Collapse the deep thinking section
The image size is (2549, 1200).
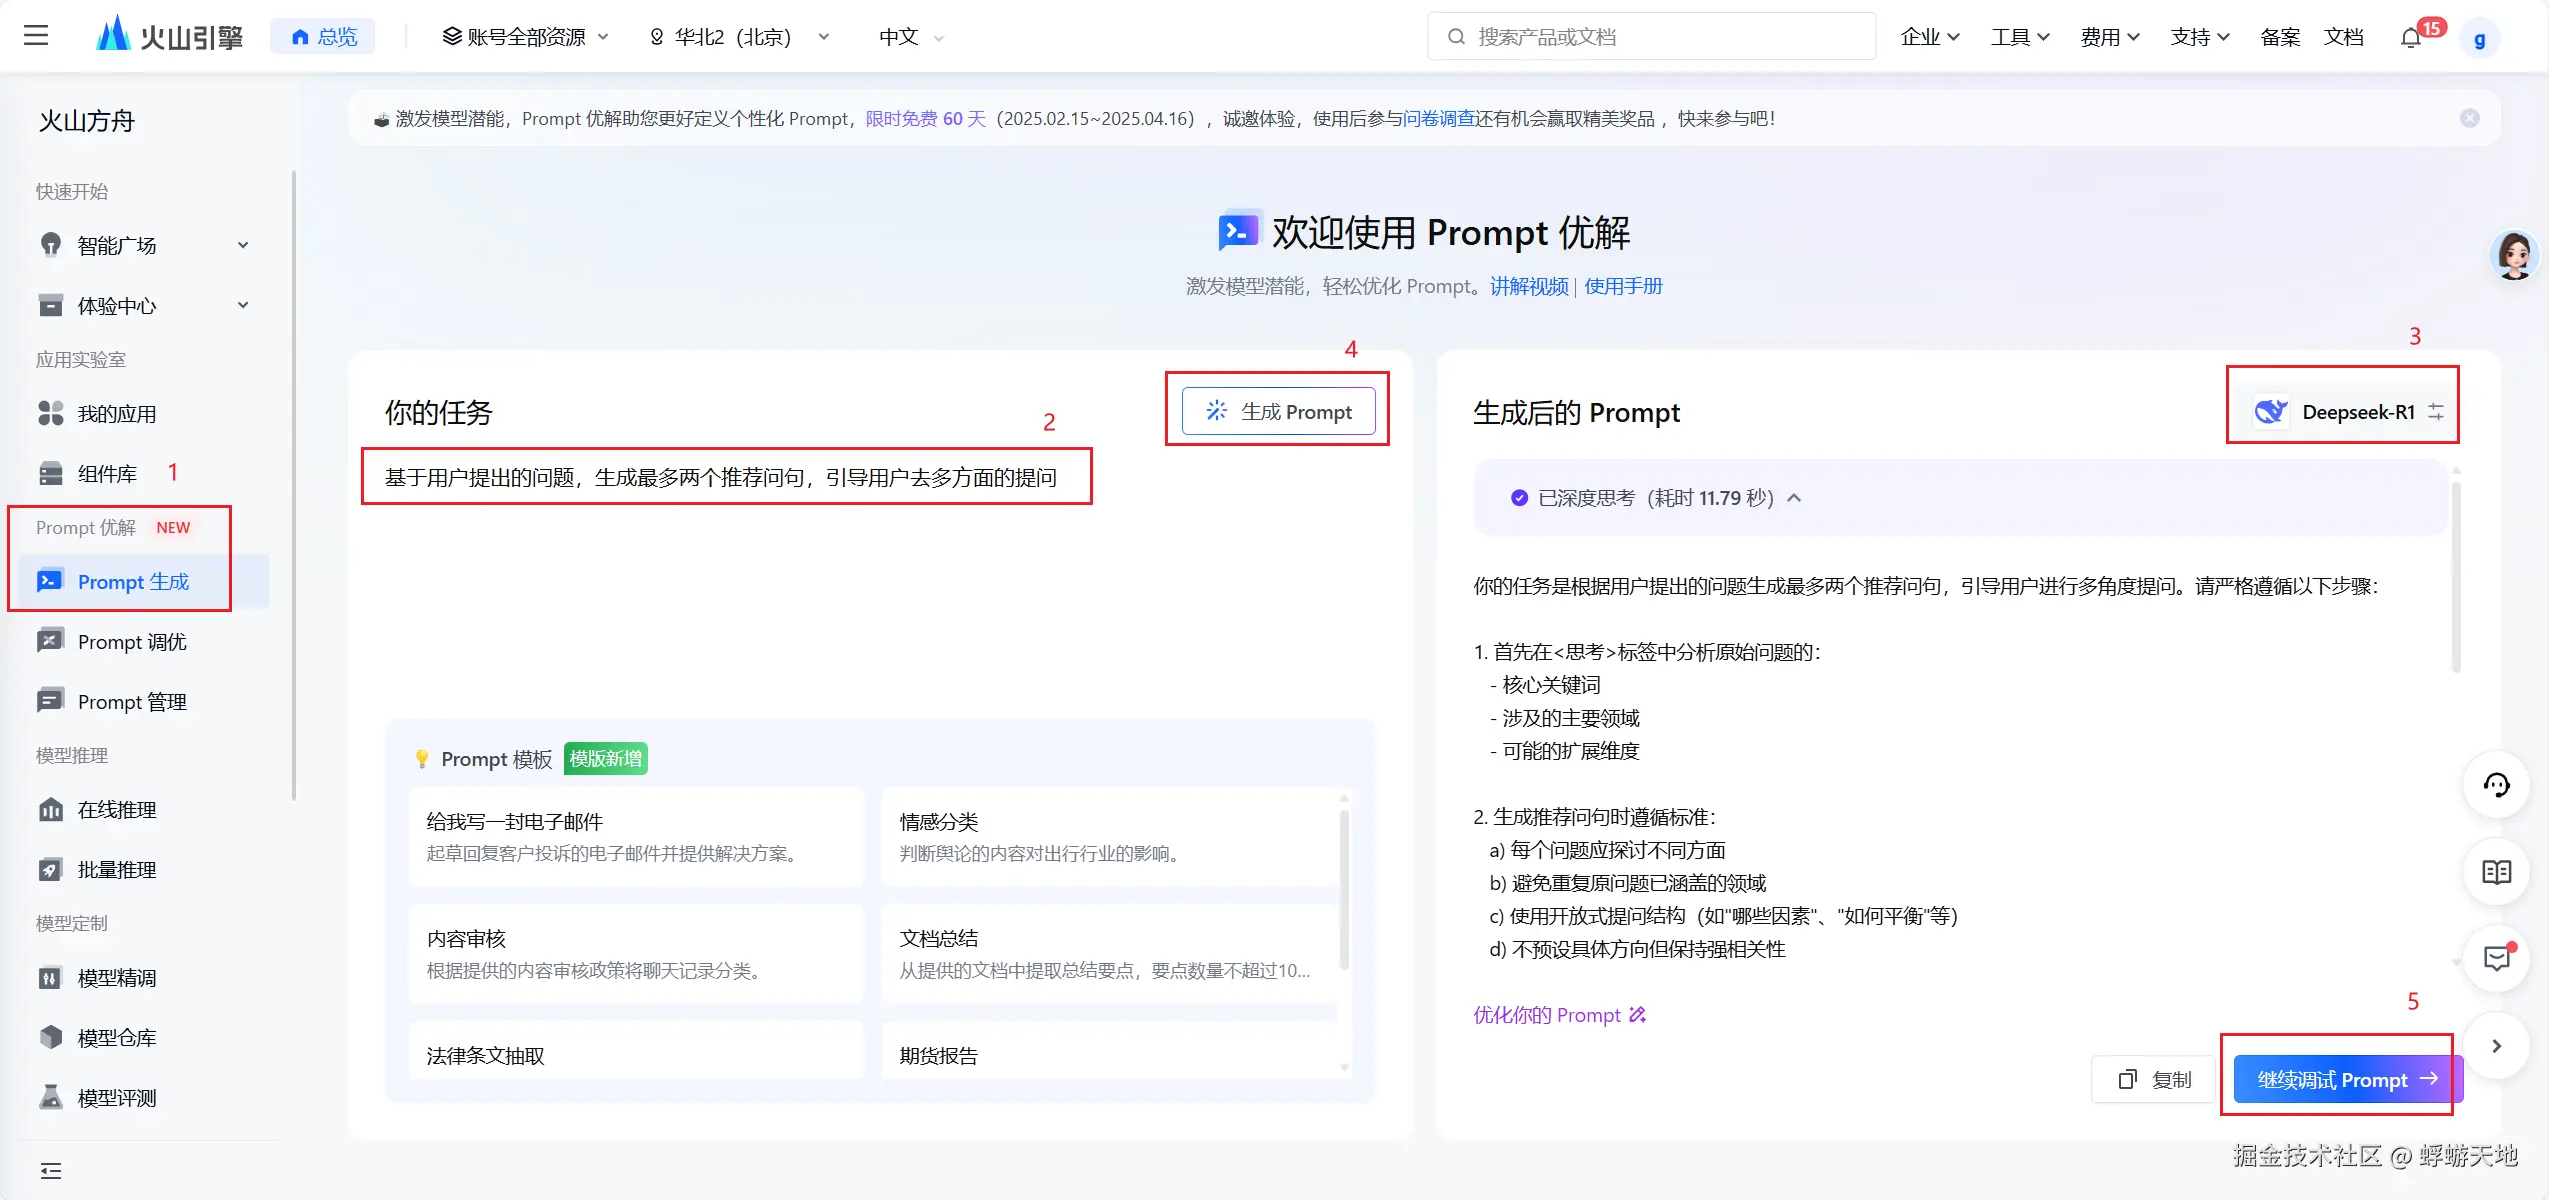[1794, 498]
